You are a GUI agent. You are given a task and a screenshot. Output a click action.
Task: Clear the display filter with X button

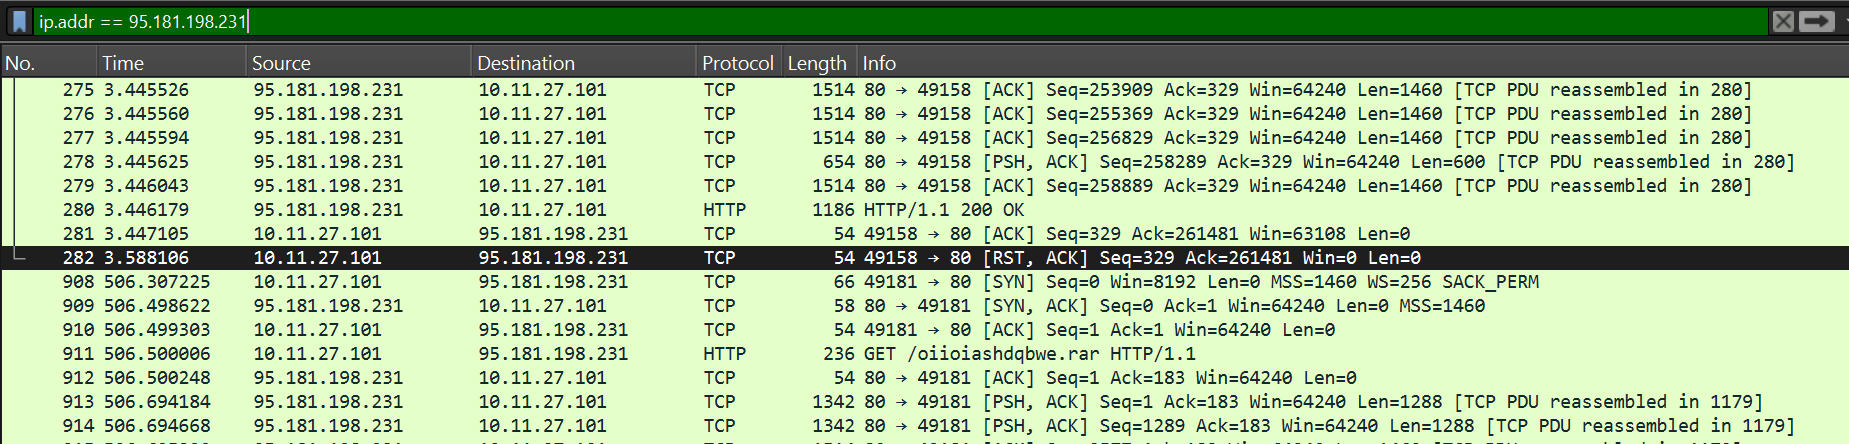pyautogui.click(x=1783, y=21)
